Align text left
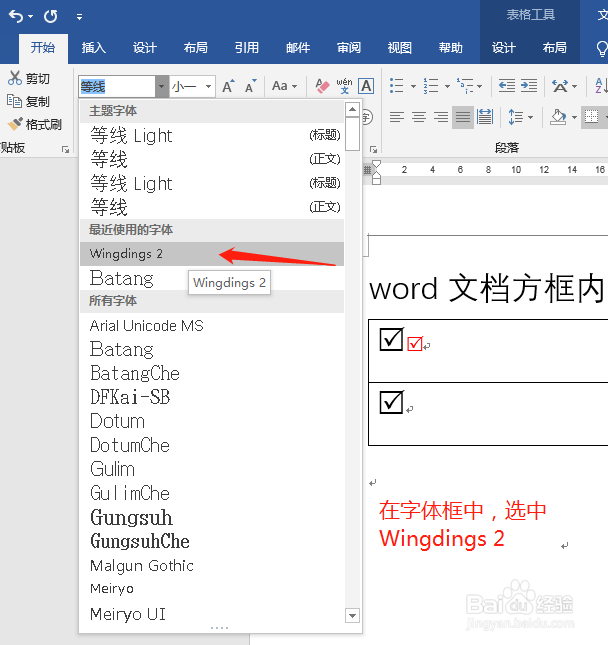 point(397,117)
